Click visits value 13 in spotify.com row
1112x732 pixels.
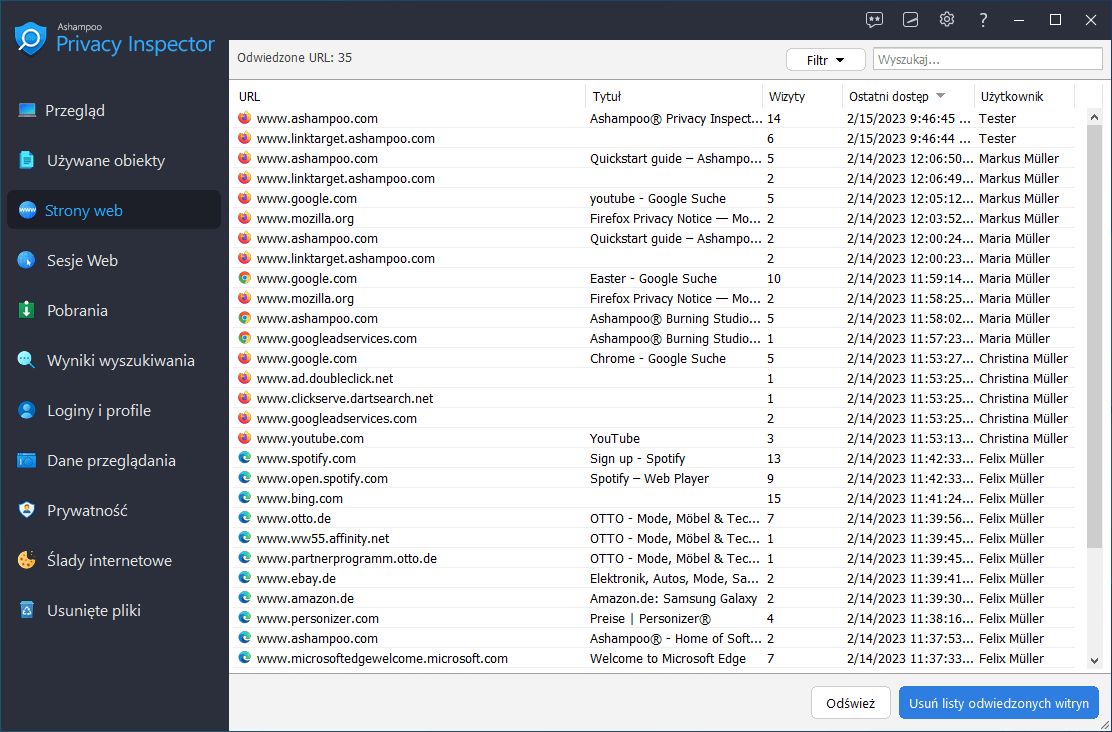(774, 458)
